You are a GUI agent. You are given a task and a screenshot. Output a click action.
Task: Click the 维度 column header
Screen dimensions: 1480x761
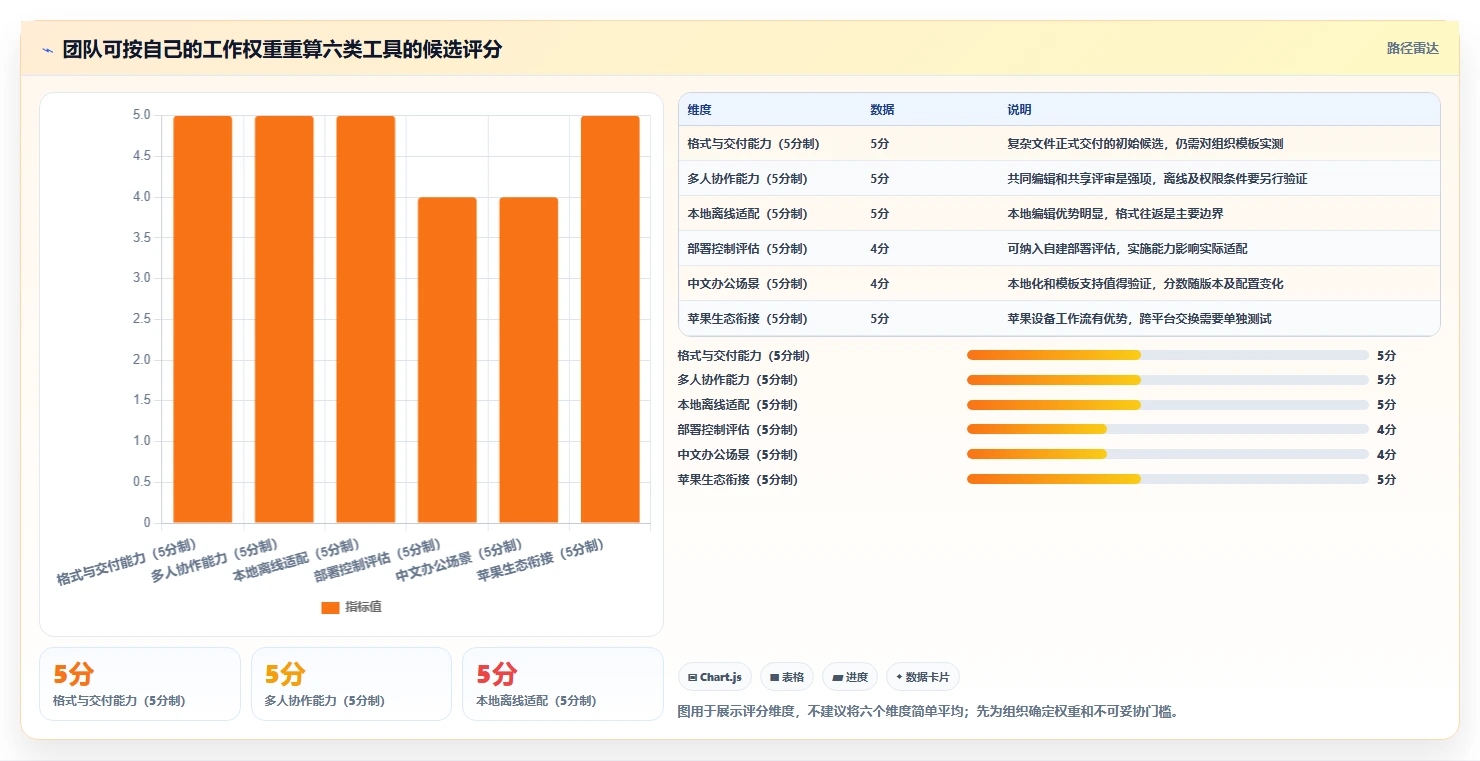click(x=700, y=110)
